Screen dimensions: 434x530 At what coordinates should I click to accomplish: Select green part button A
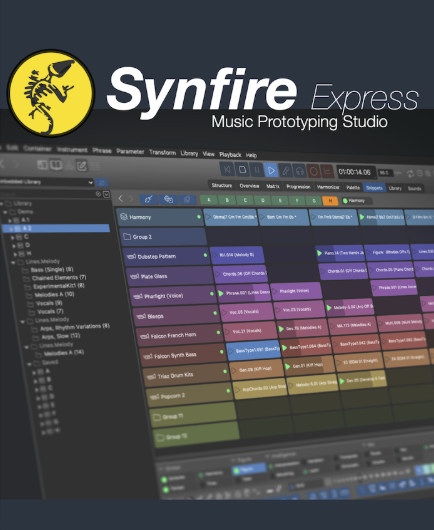(209, 200)
